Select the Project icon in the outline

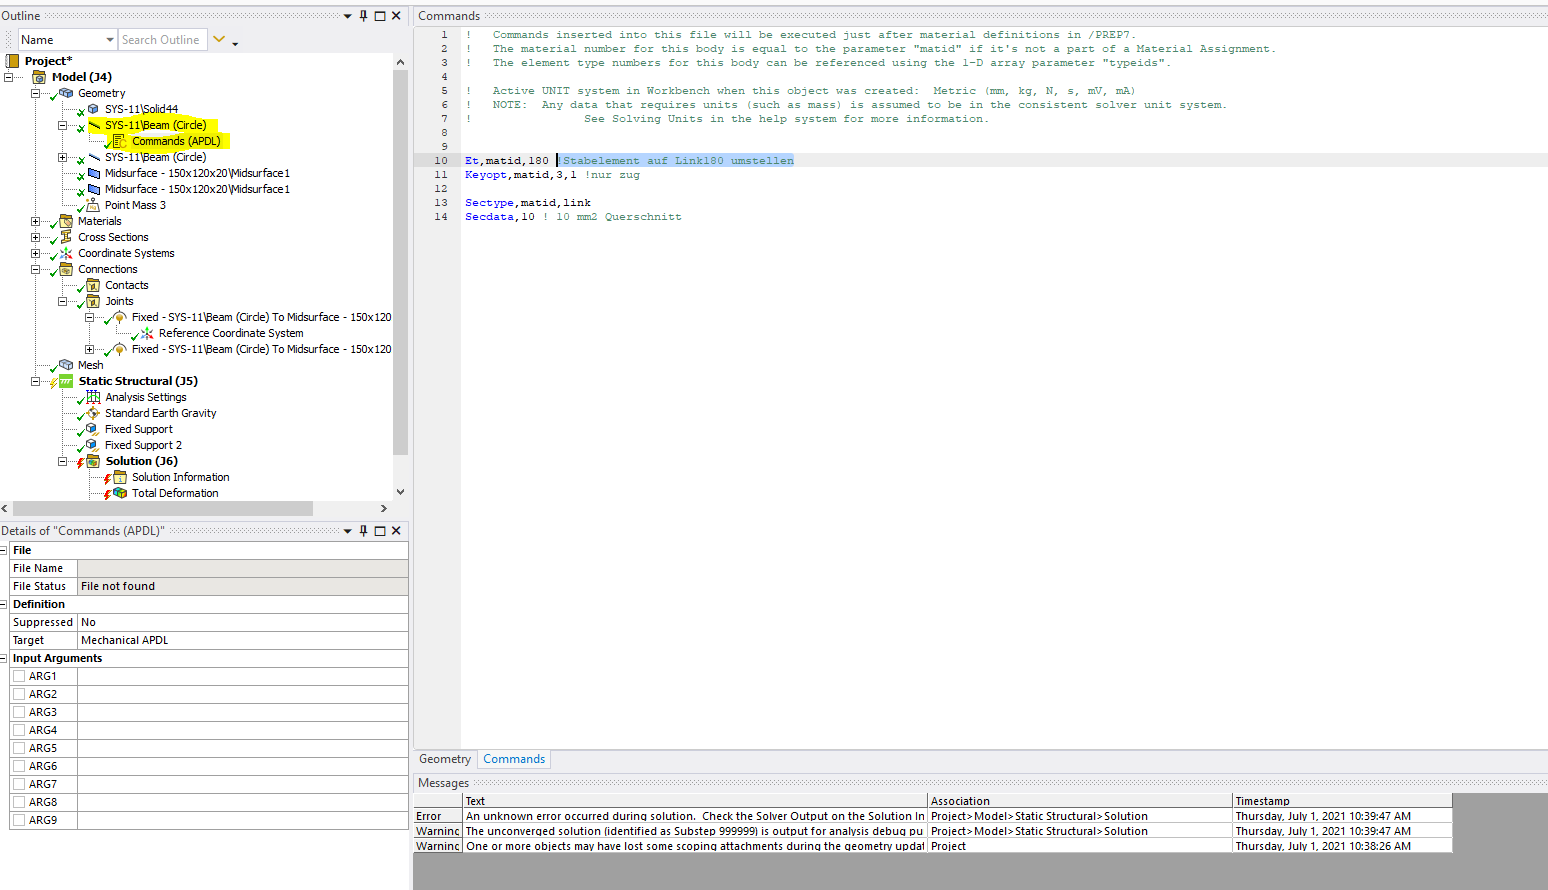[13, 61]
